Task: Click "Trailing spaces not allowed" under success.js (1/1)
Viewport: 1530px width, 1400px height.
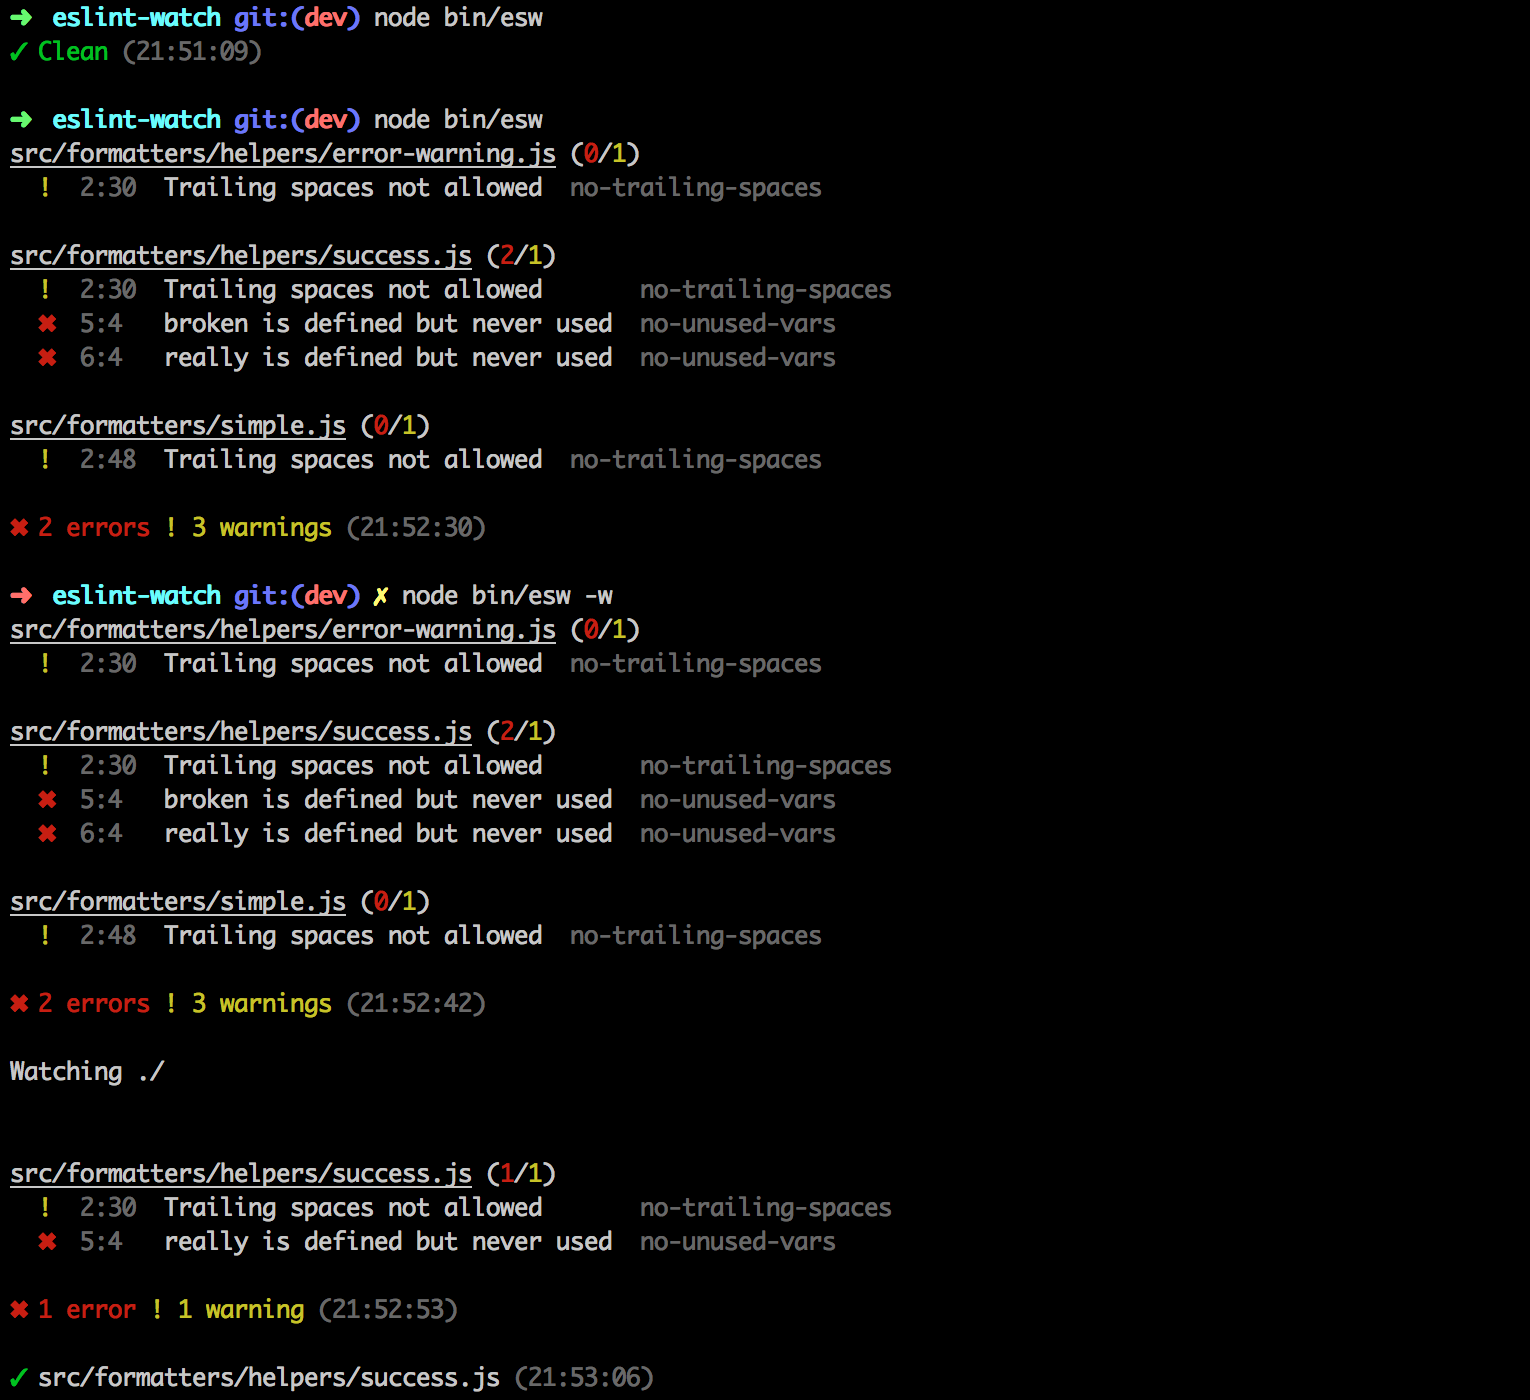Action: click(x=353, y=1208)
